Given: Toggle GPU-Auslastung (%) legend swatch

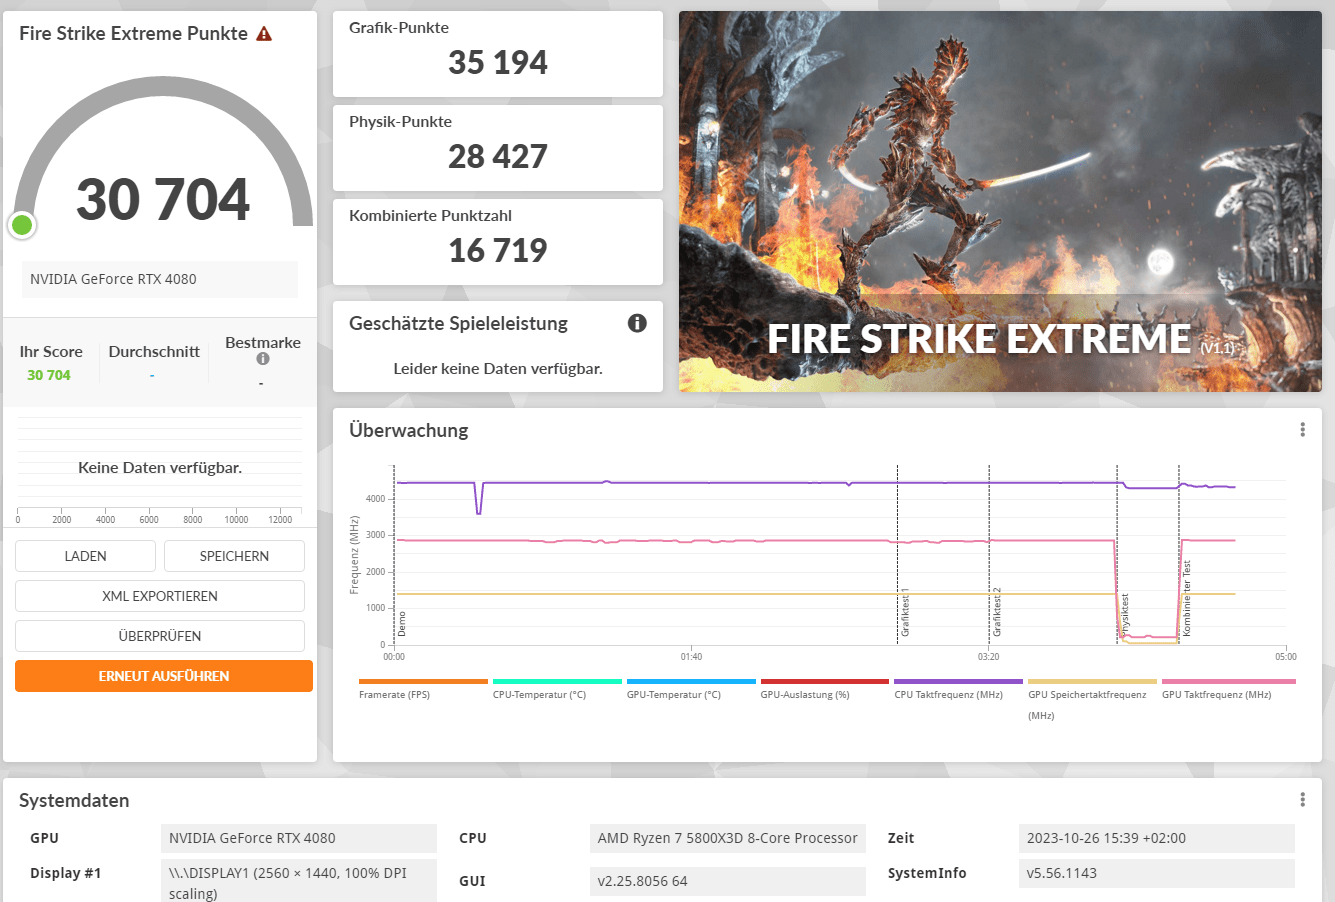Looking at the screenshot, I should click(x=825, y=681).
